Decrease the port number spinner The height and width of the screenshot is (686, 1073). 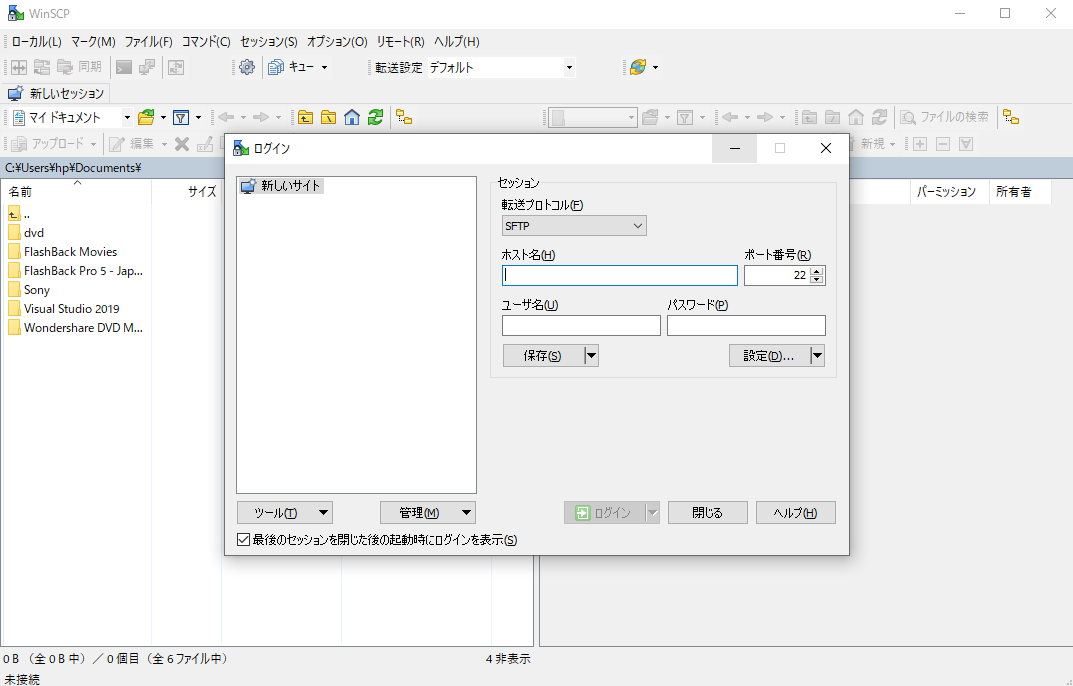816,279
